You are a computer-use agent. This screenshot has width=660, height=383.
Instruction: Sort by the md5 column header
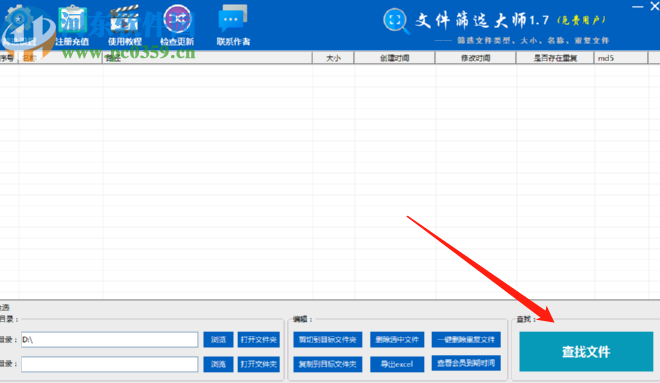(621, 58)
